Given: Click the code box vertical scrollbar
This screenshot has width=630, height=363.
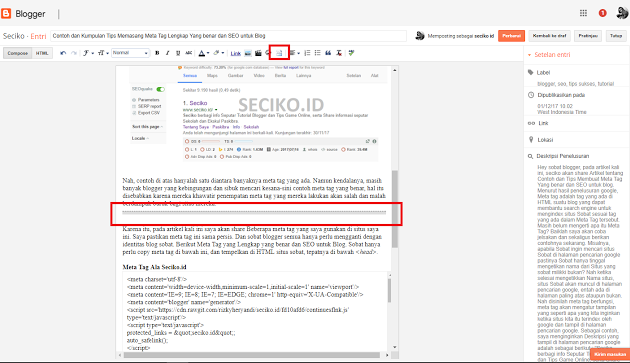Looking at the screenshot, I should click(389, 290).
